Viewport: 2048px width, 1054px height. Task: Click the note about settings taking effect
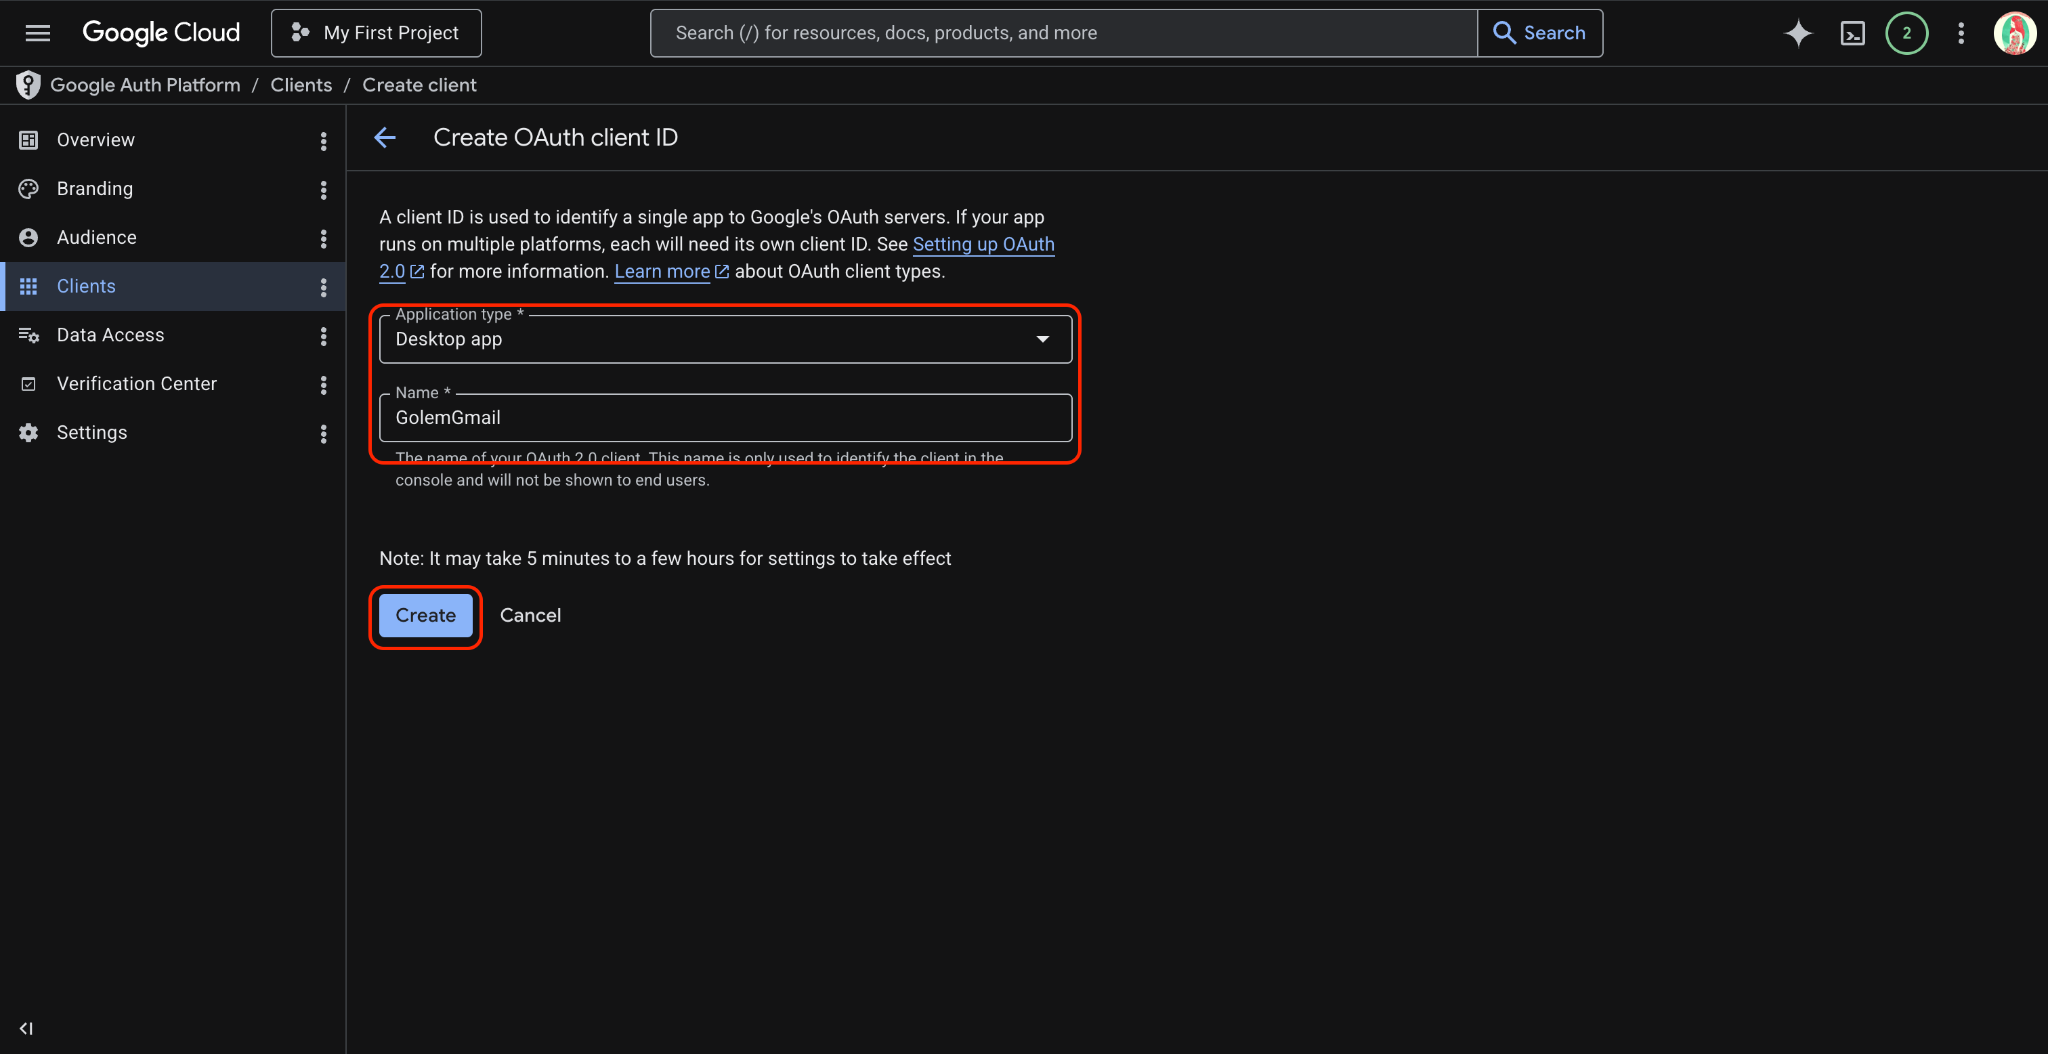click(665, 558)
